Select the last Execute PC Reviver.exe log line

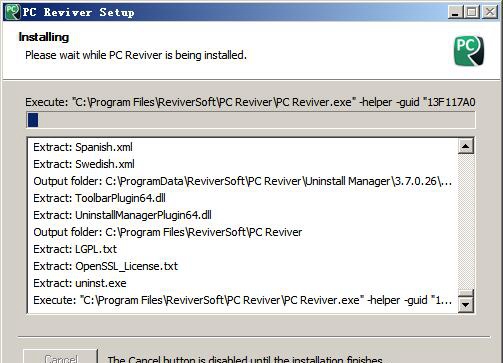click(x=242, y=300)
